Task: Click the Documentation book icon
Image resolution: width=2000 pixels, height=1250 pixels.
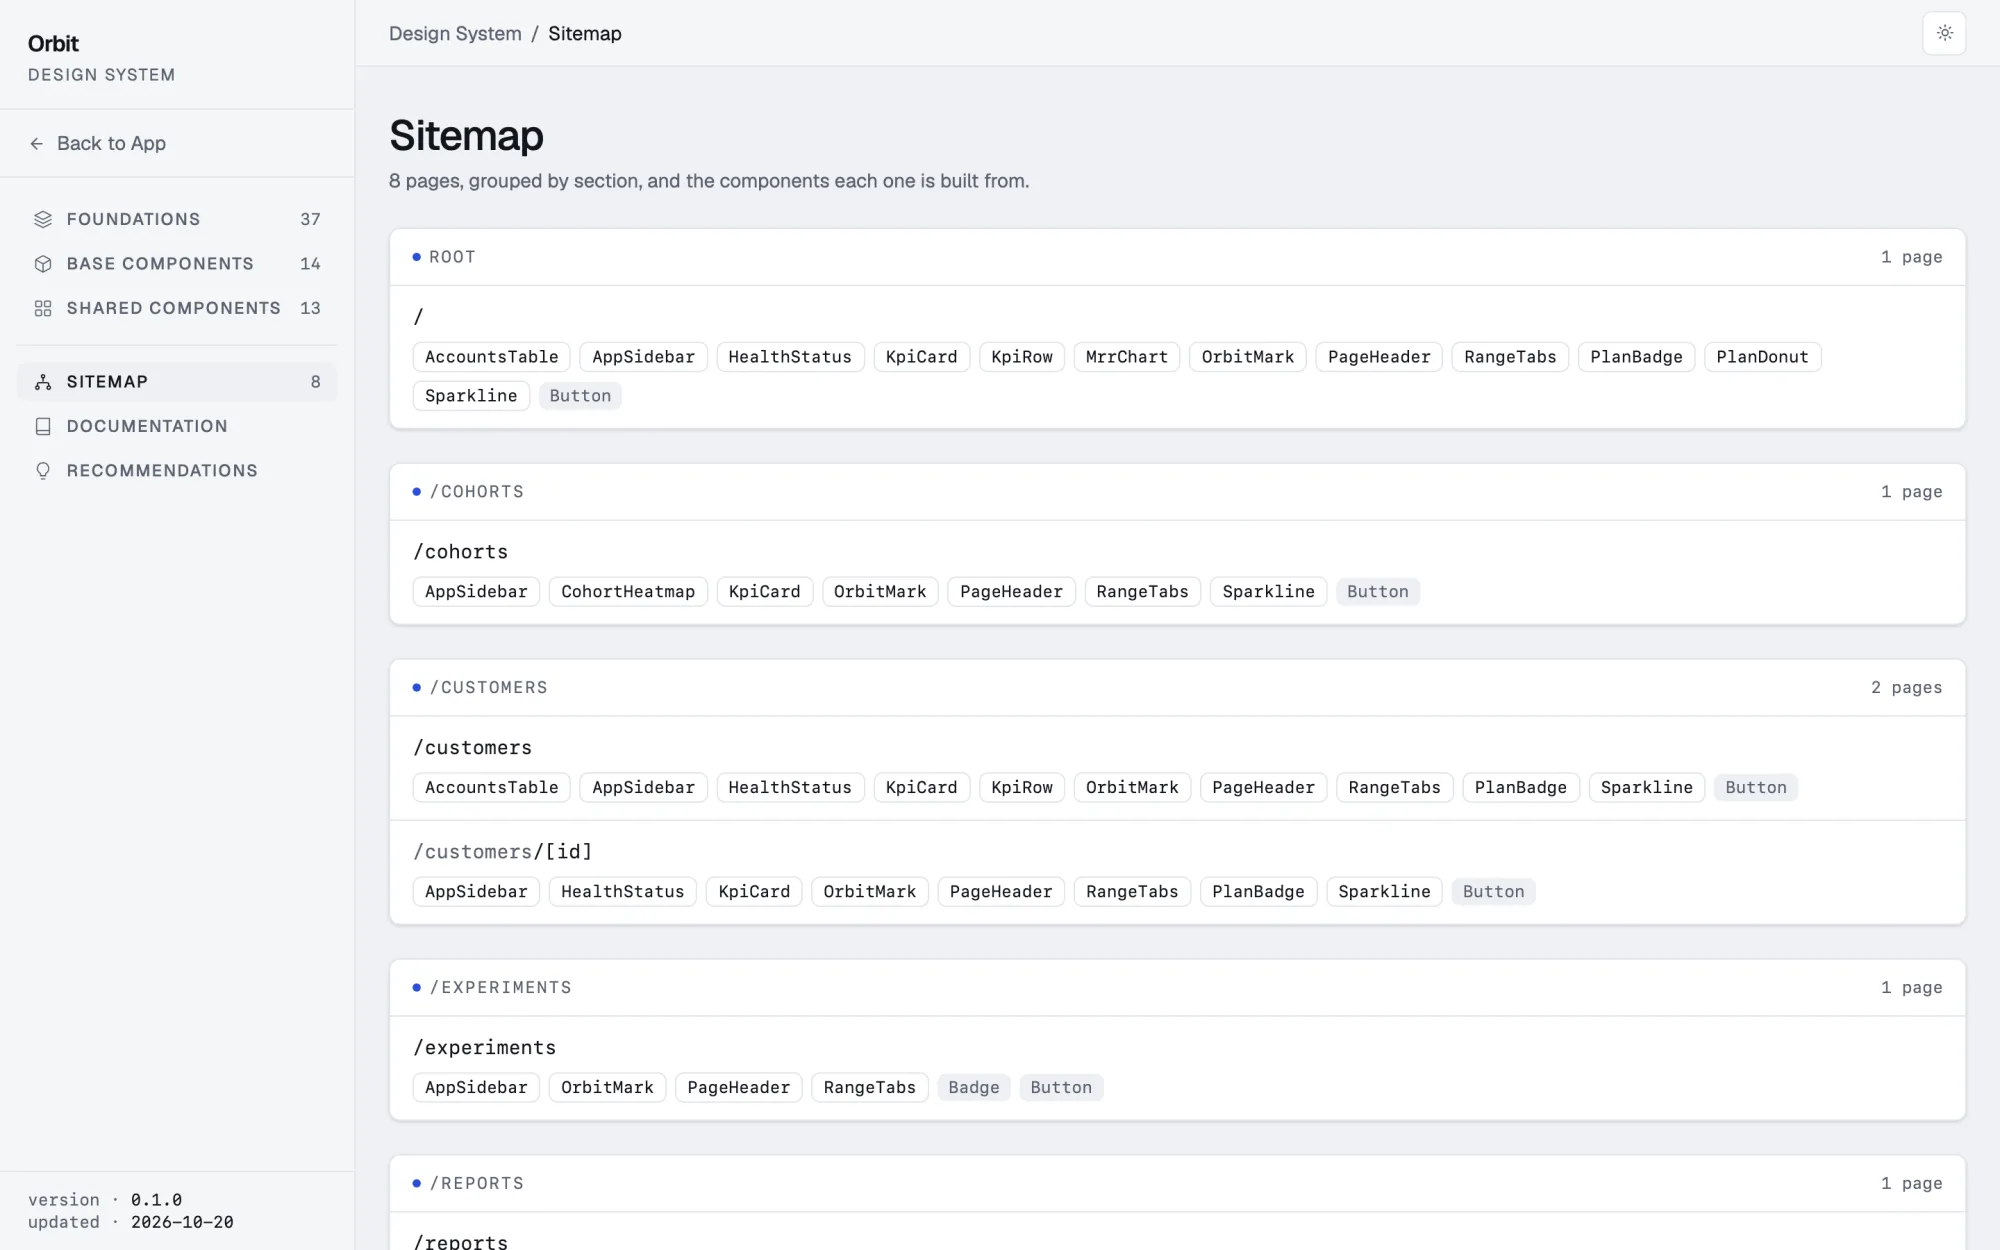Action: (43, 426)
